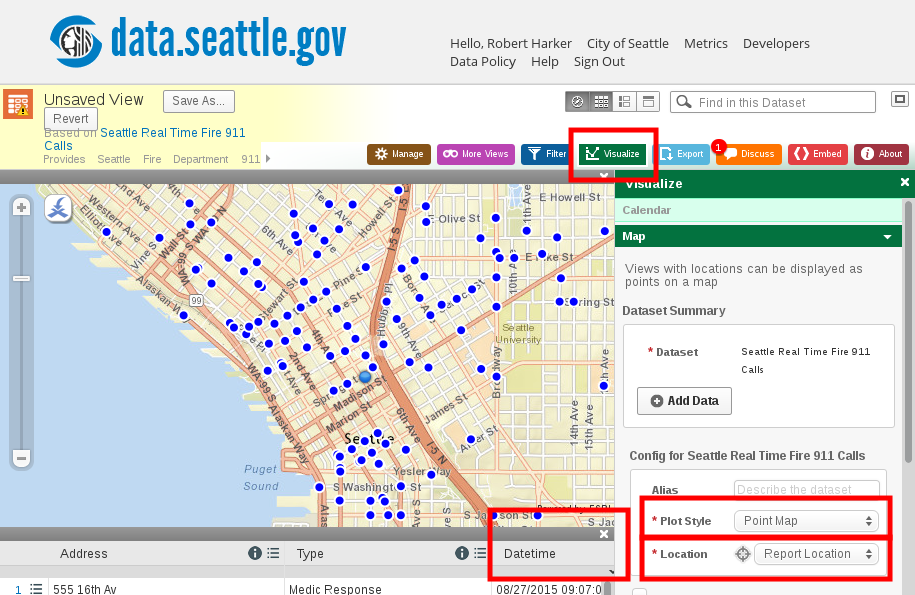Open the Export button
The image size is (915, 595).
pos(682,154)
